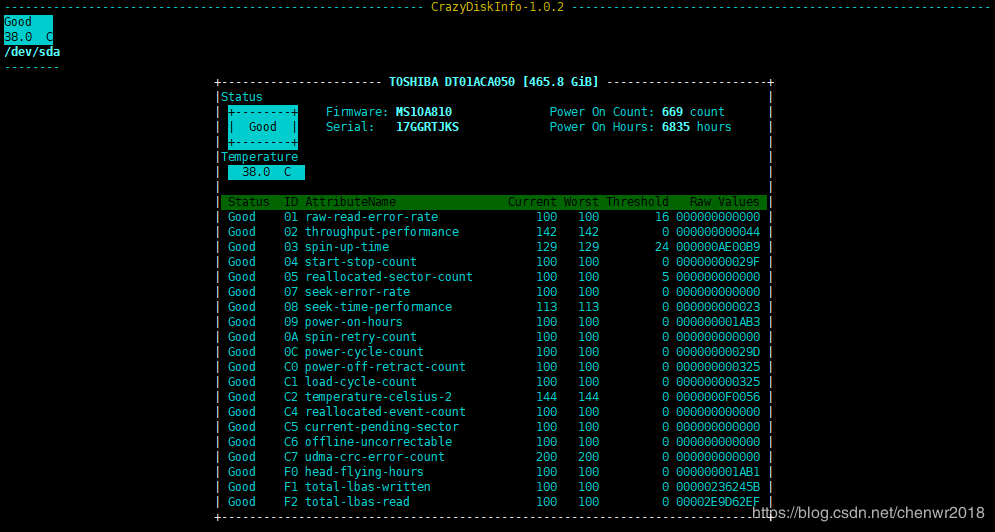995x532 pixels.
Task: Click the serial number 17GGRTJKS
Action: pos(427,127)
